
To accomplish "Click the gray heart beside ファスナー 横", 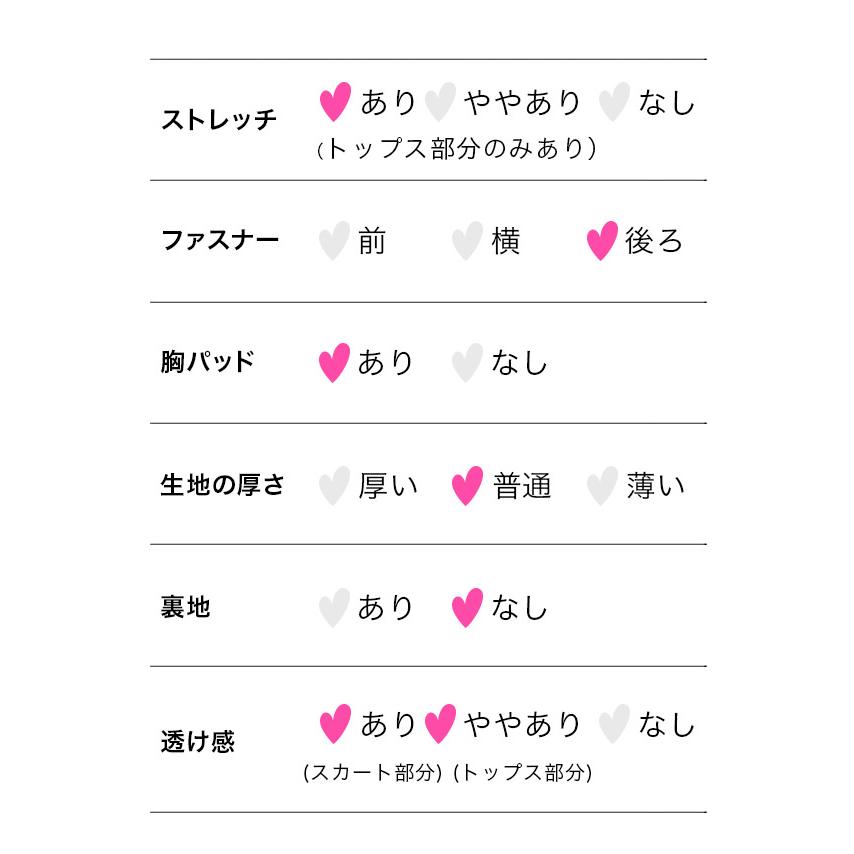I will (x=467, y=241).
